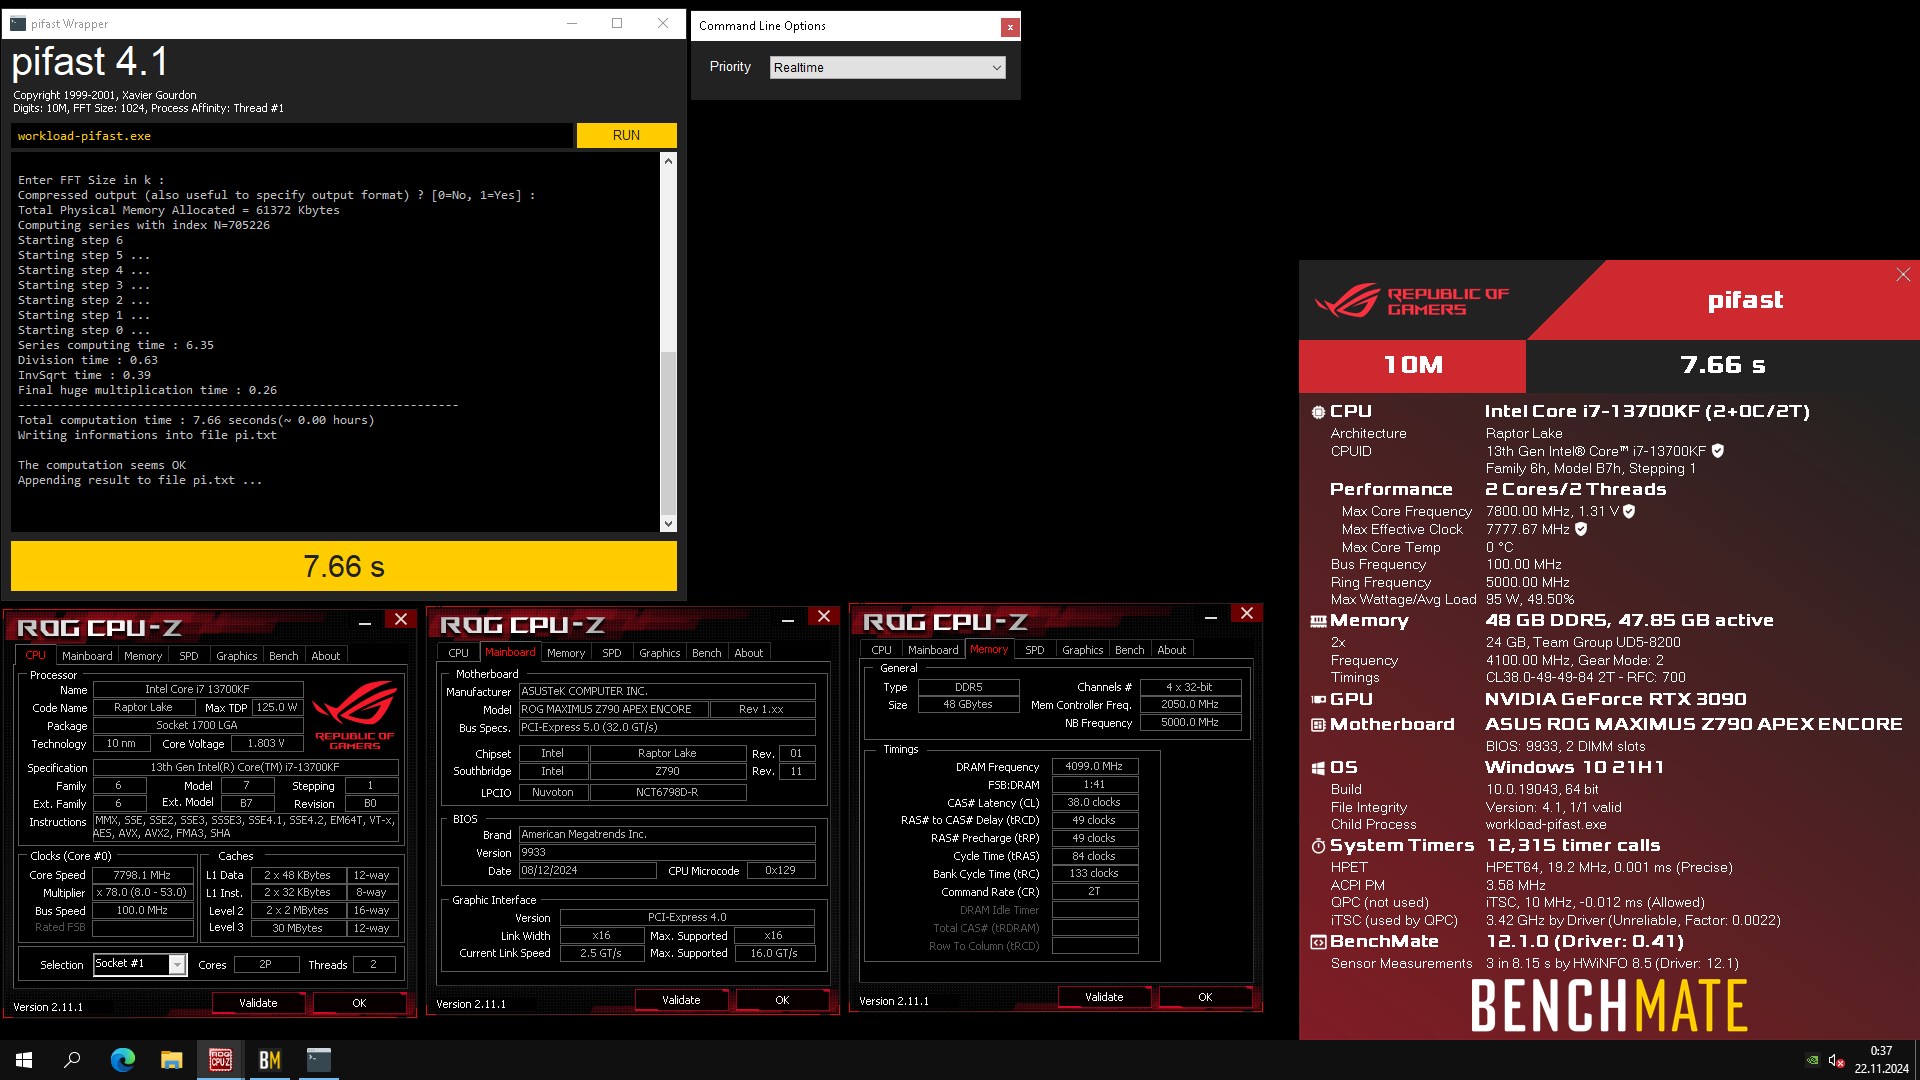
Task: Click the Max Effective Clock verified shield icon
Action: click(x=1581, y=529)
